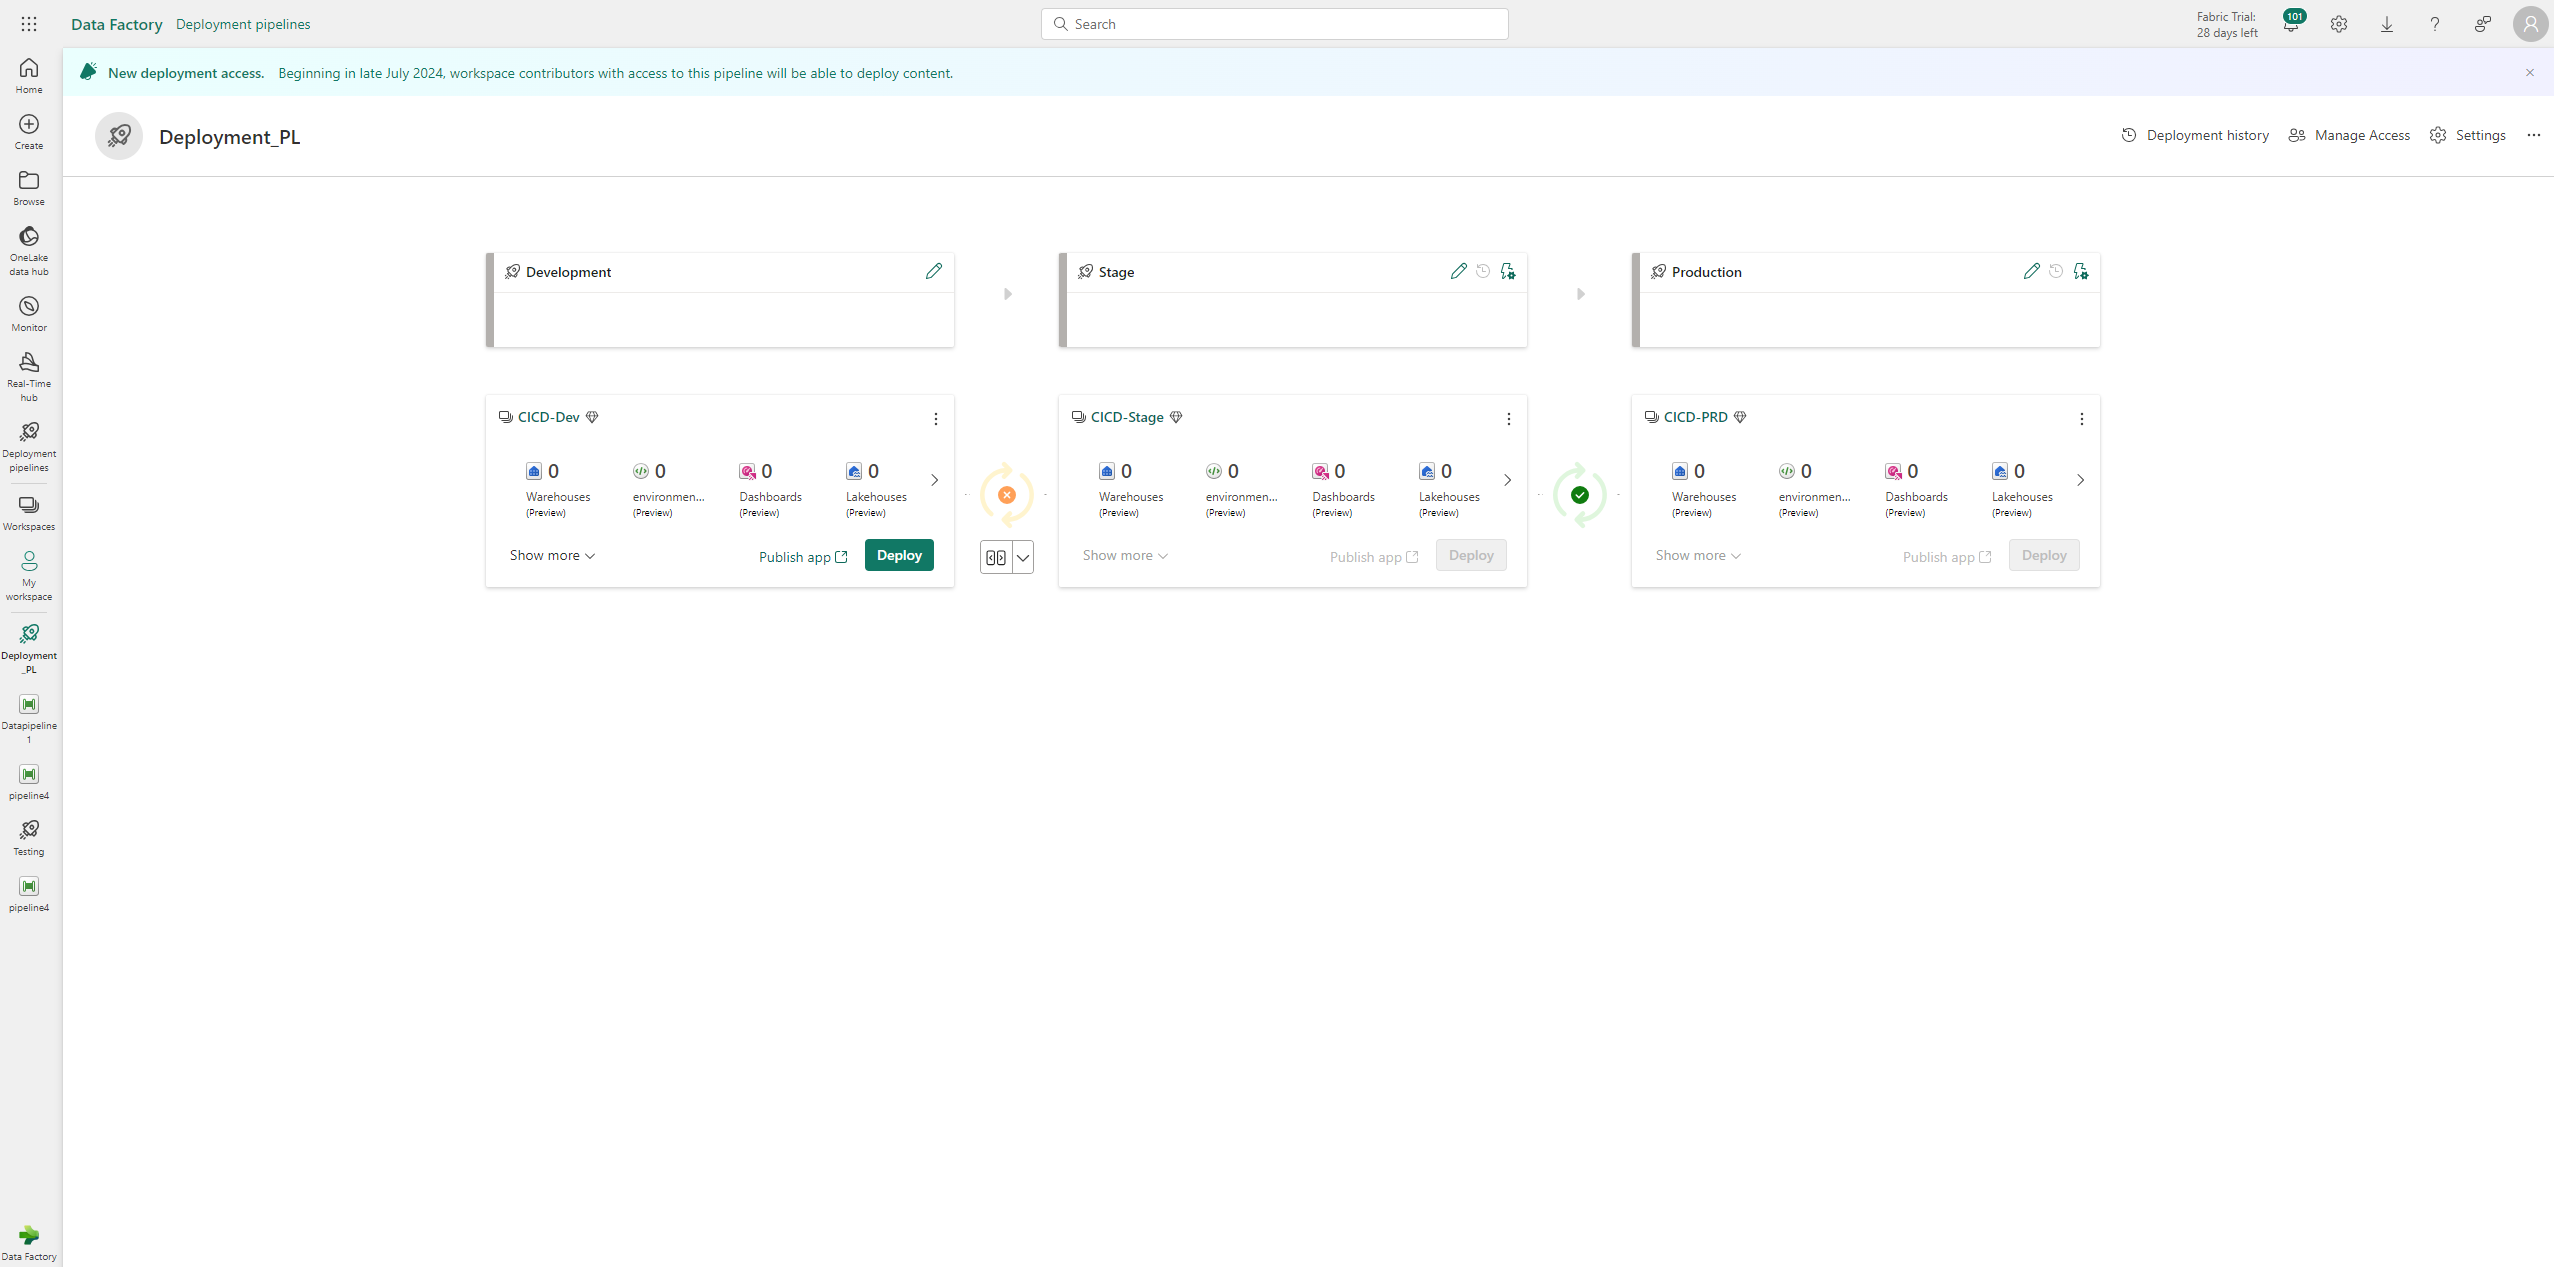Open Data Factory experience switcher
Screen dimensions: 2554x1267
pos(29,1243)
